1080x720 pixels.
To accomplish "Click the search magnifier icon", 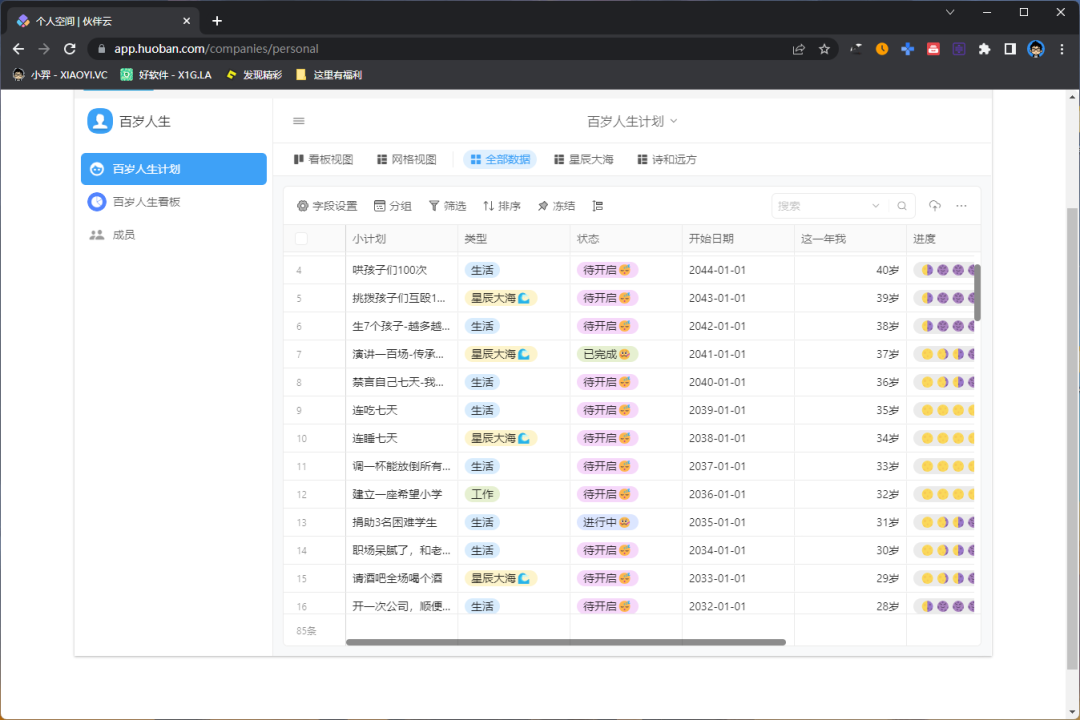I will [x=901, y=205].
